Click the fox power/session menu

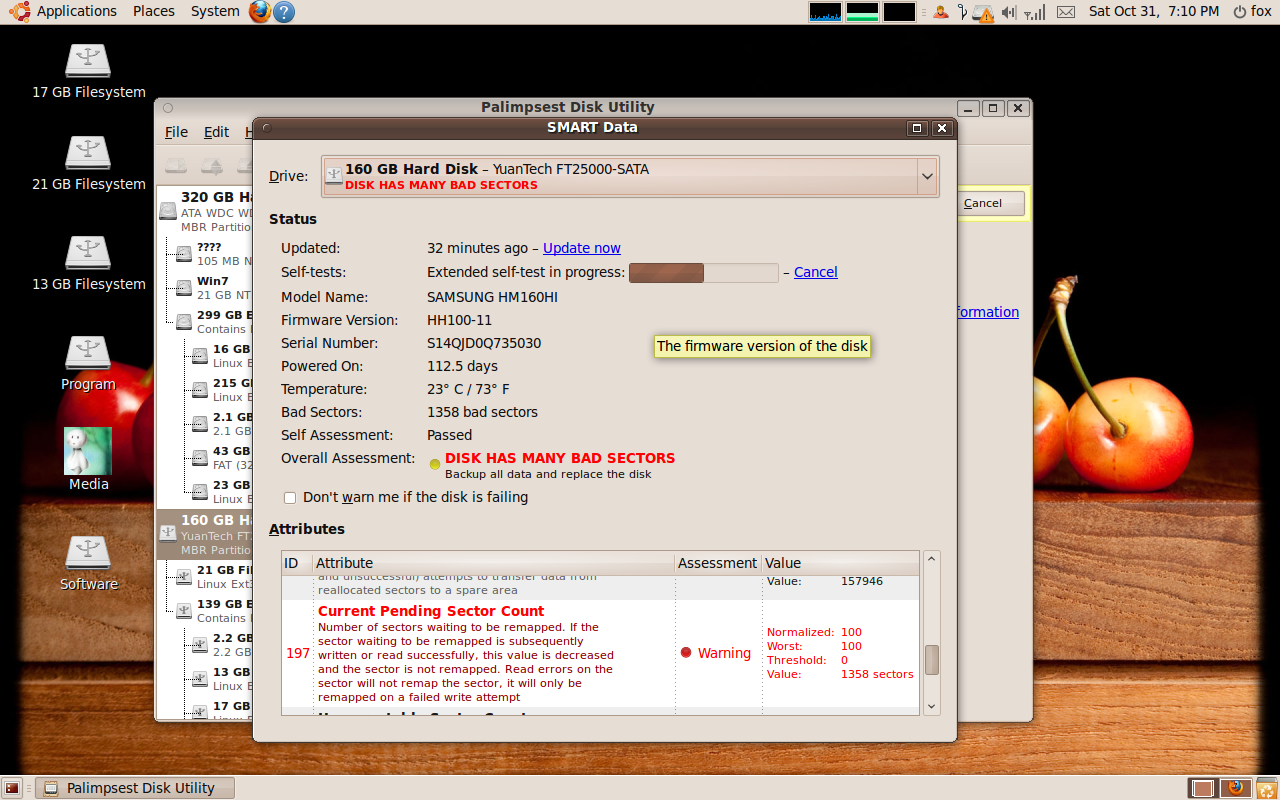pyautogui.click(x=1253, y=12)
